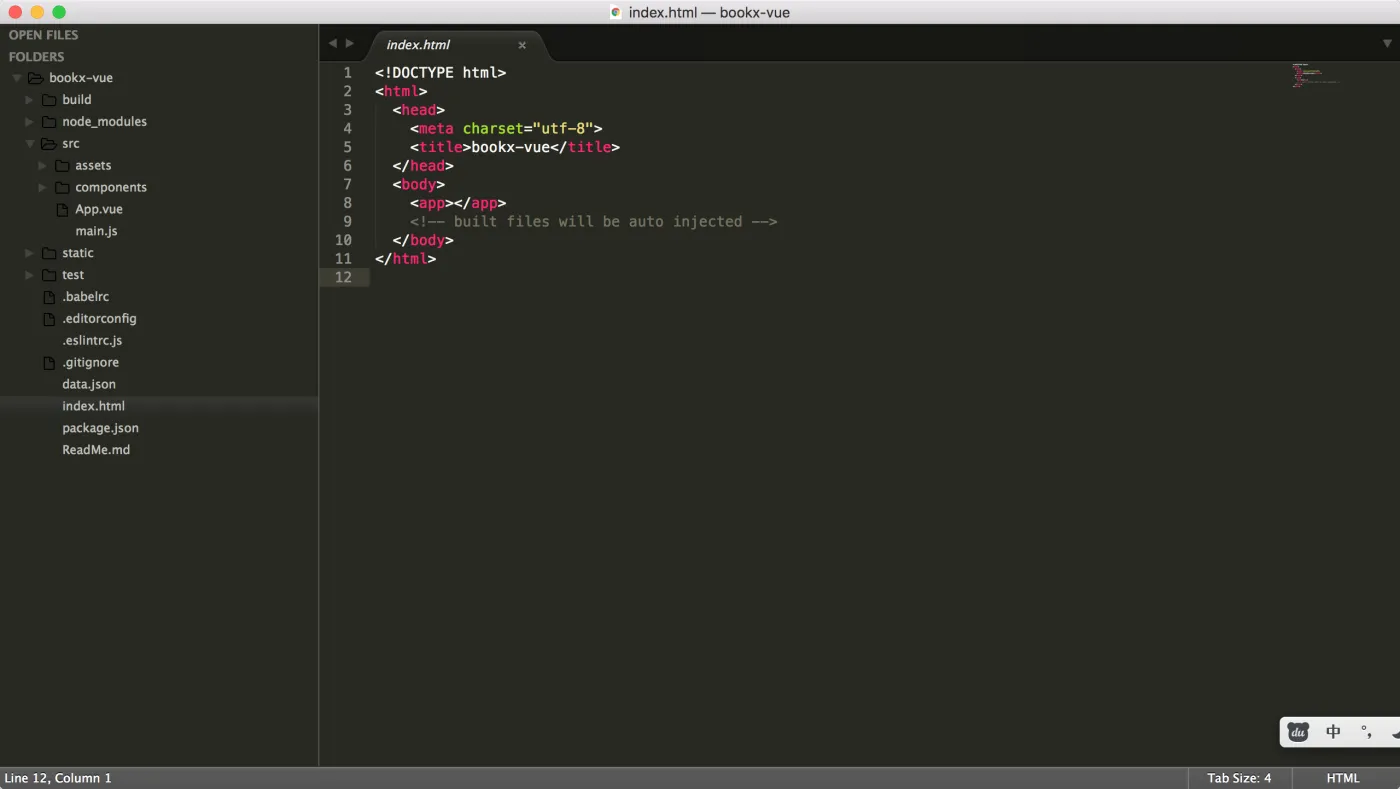Open .editorconfig in the sidebar
Screen dimensions: 1400x789
click(99, 319)
